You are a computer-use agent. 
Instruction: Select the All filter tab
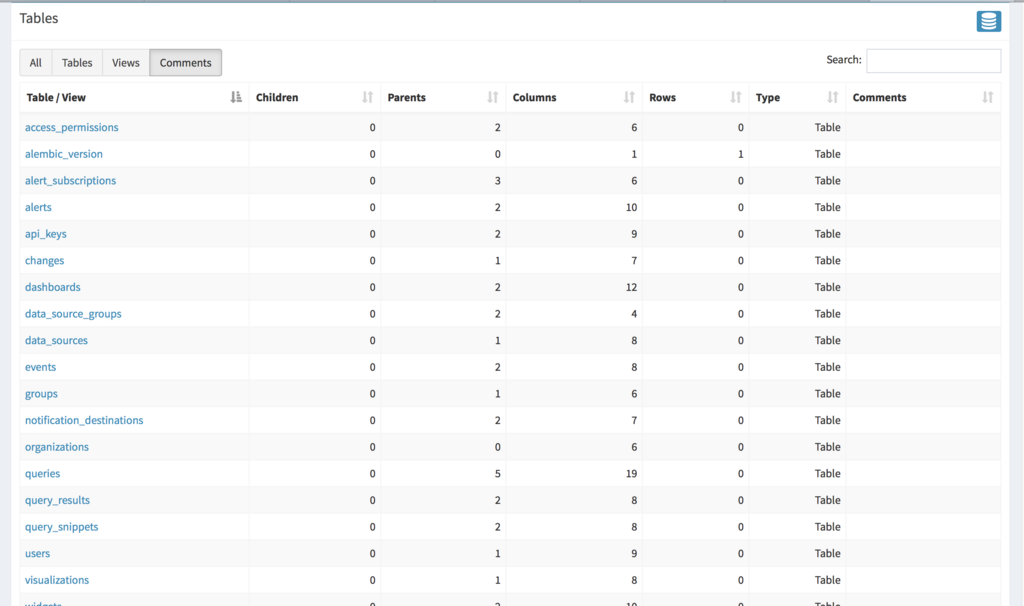35,63
